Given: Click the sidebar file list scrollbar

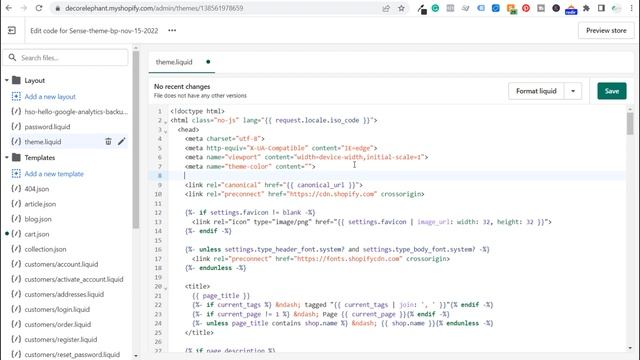Looking at the screenshot, I should coord(136,140).
